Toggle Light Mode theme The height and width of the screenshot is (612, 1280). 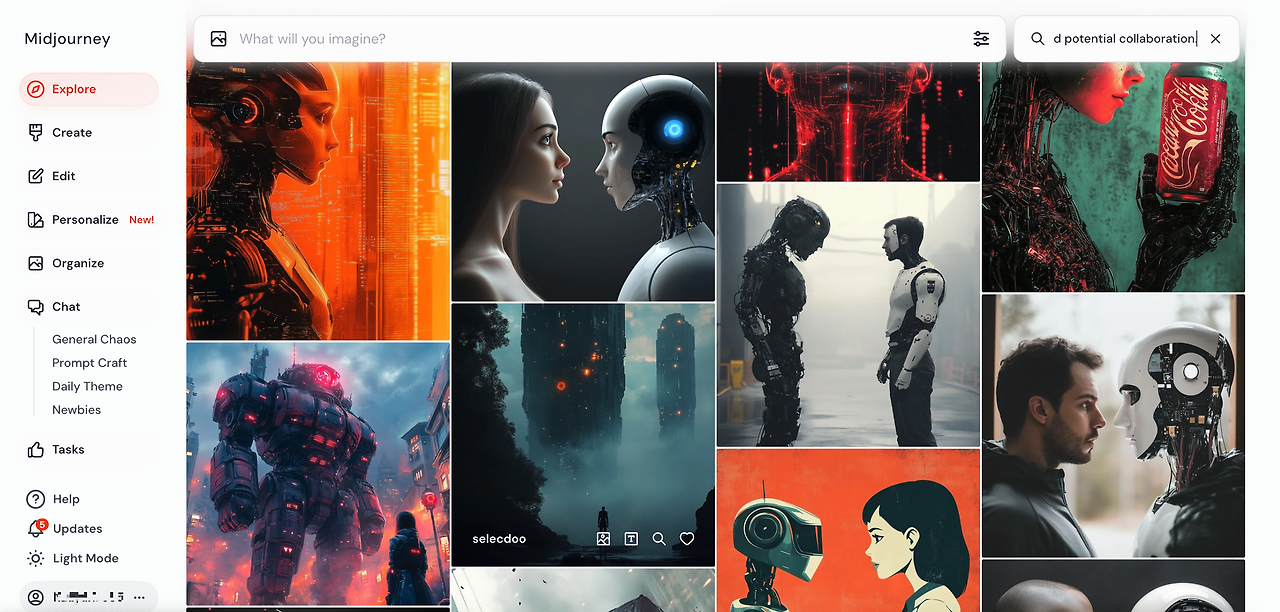click(85, 558)
